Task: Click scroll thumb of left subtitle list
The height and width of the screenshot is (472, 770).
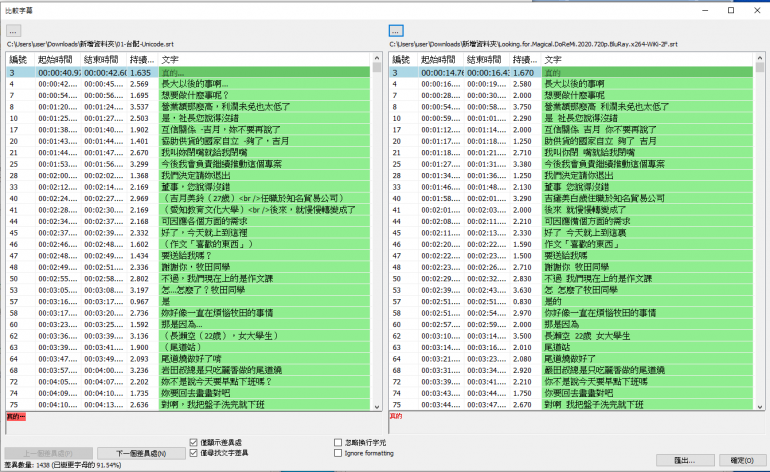Action: [377, 67]
